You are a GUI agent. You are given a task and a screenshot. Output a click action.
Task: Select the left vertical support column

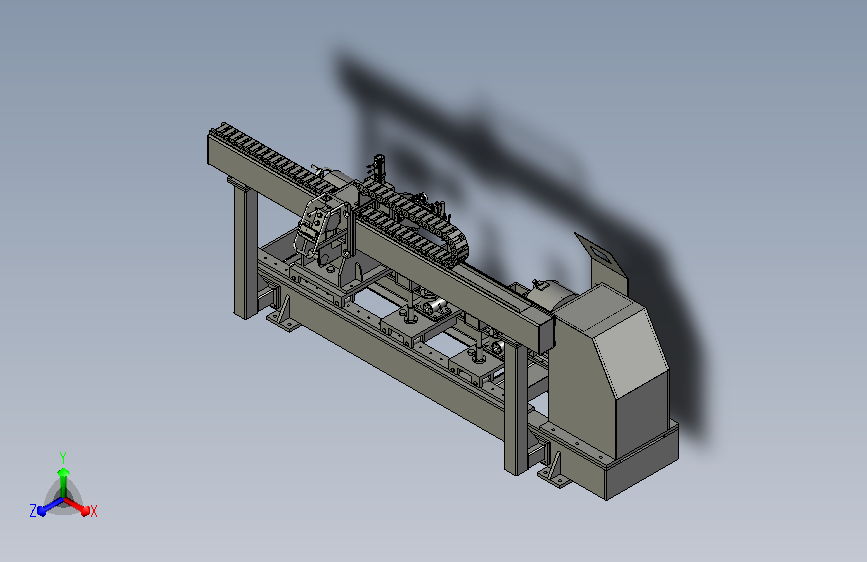tap(245, 250)
